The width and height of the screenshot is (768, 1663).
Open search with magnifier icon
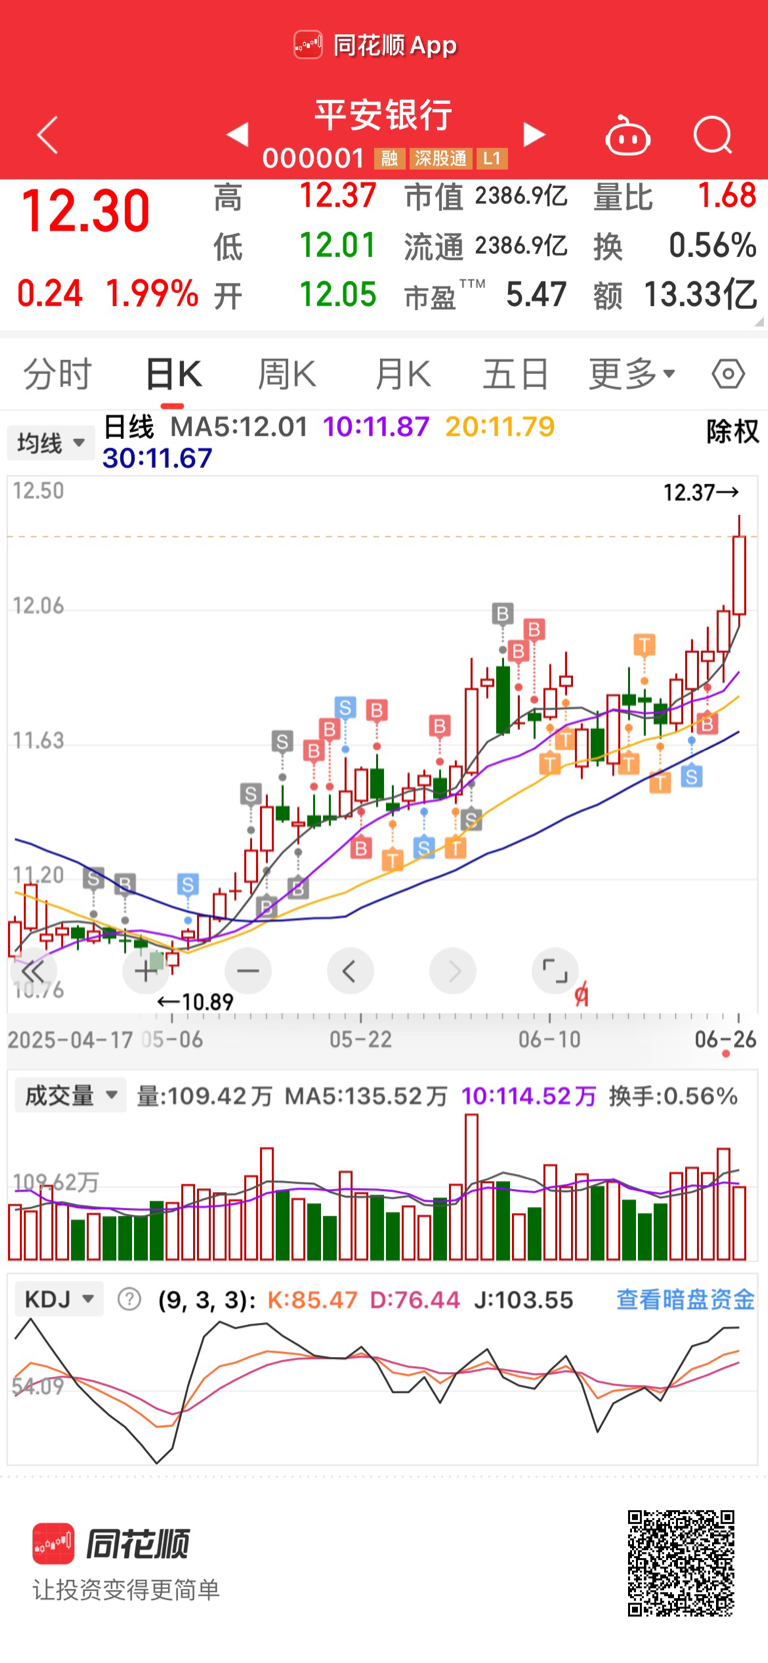713,135
